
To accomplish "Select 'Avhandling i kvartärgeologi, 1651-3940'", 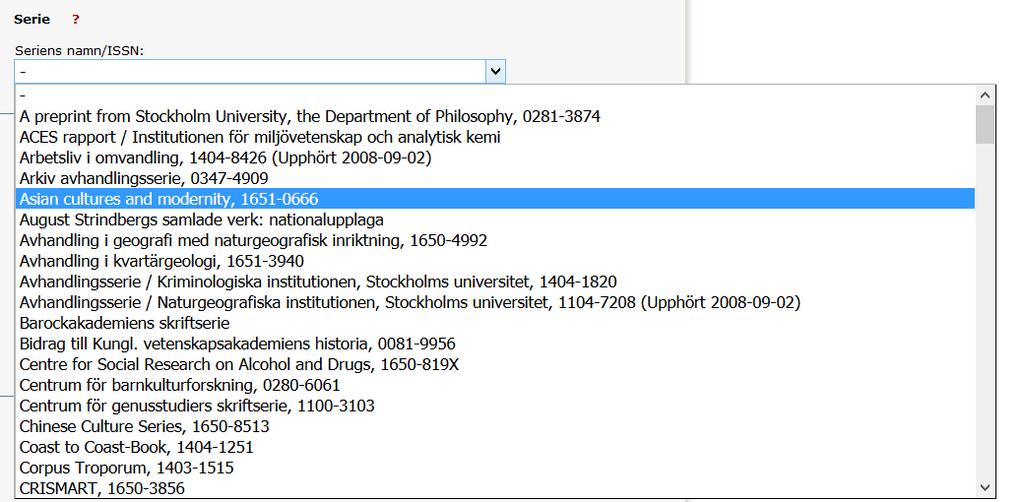I will pos(495,261).
